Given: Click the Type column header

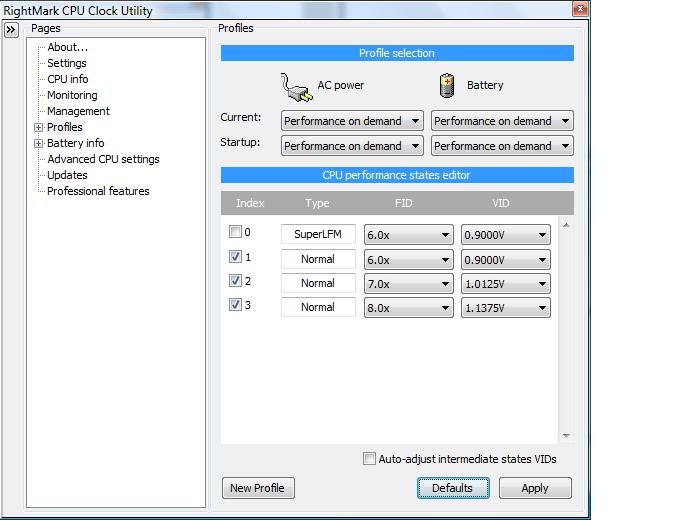Looking at the screenshot, I should [x=317, y=203].
